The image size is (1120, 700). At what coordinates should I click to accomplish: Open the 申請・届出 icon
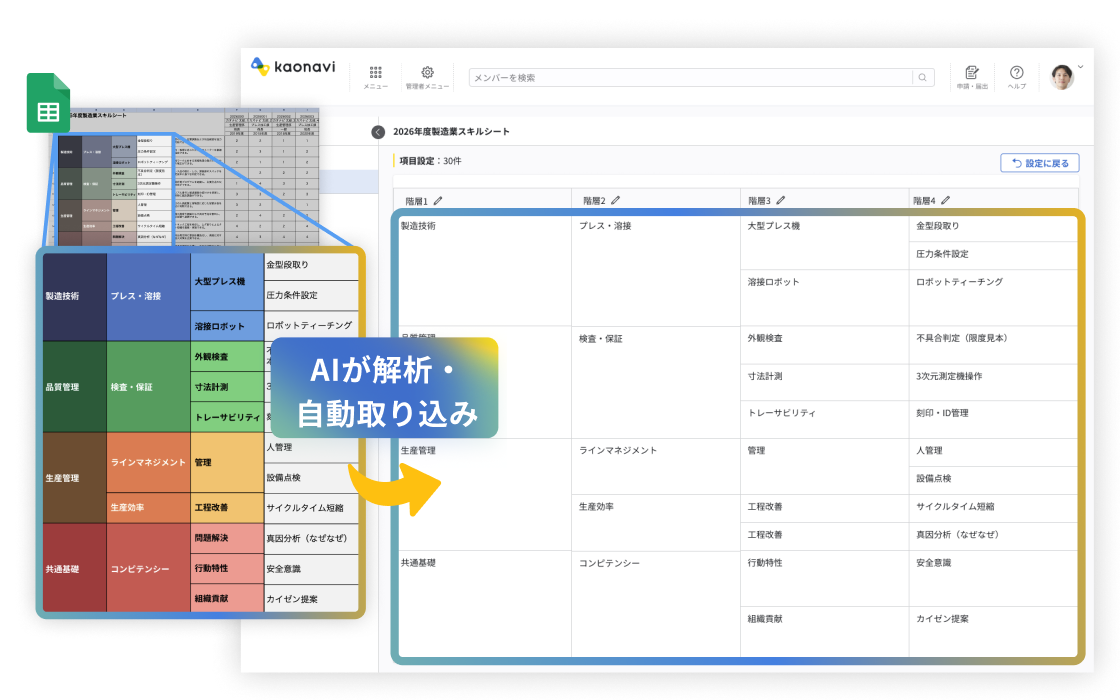point(971,73)
